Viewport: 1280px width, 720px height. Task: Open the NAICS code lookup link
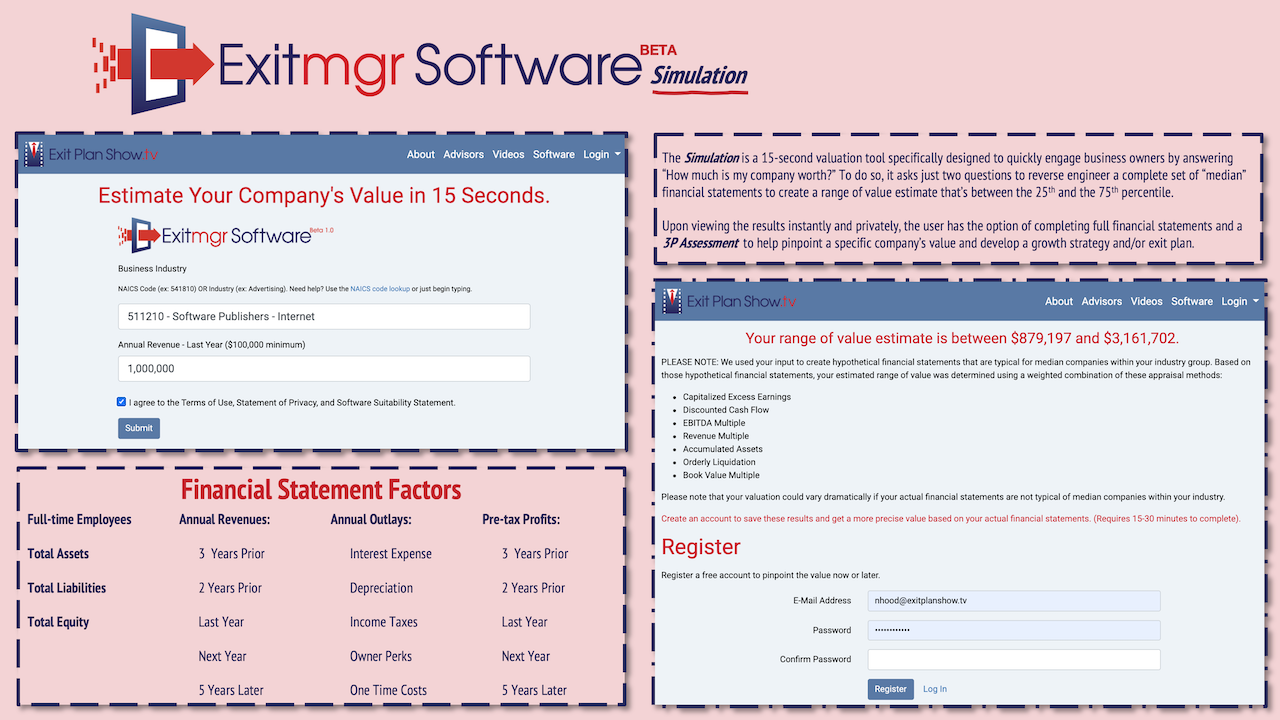coord(380,289)
